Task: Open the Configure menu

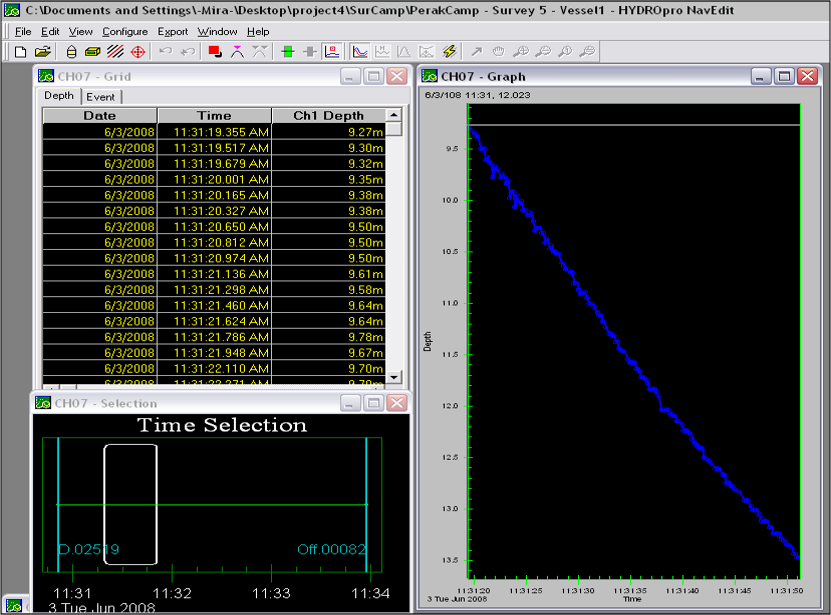Action: (x=125, y=31)
